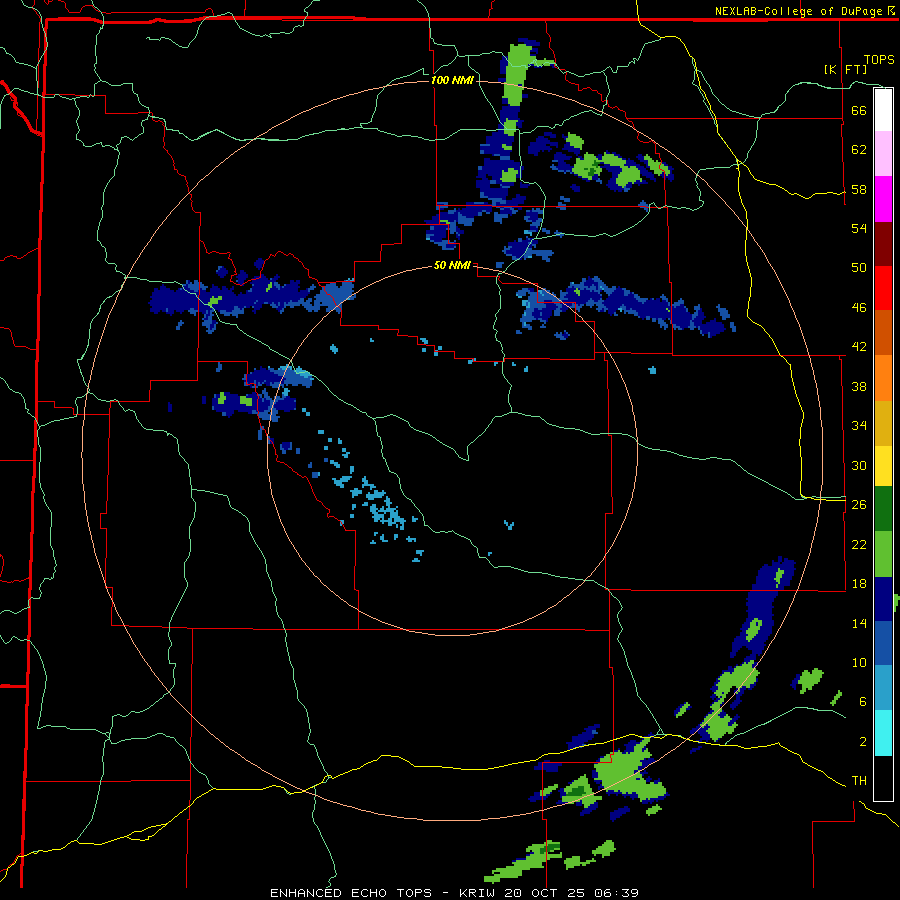
Task: Click the 26 legend value
Action: point(859,505)
